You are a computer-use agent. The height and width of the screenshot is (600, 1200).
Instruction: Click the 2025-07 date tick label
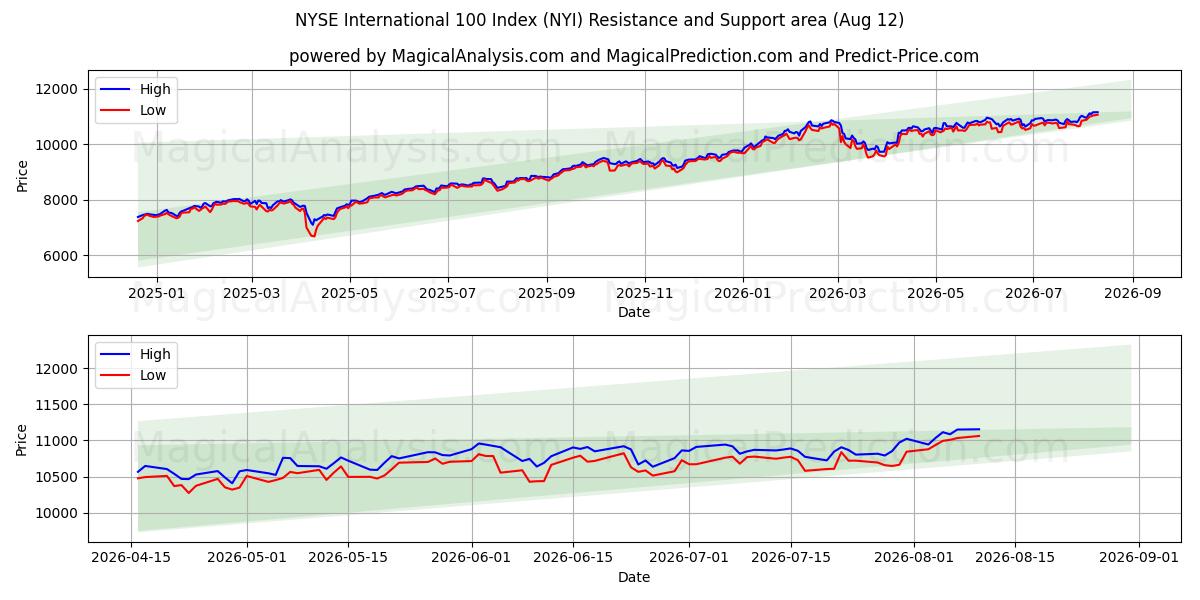point(447,293)
